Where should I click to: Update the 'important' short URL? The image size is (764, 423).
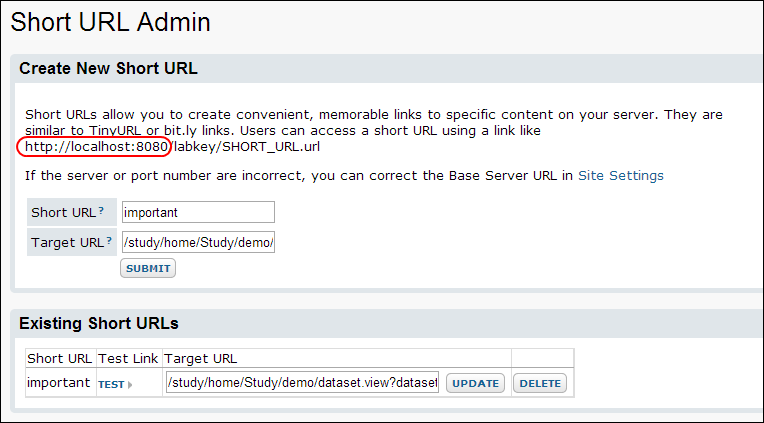476,384
